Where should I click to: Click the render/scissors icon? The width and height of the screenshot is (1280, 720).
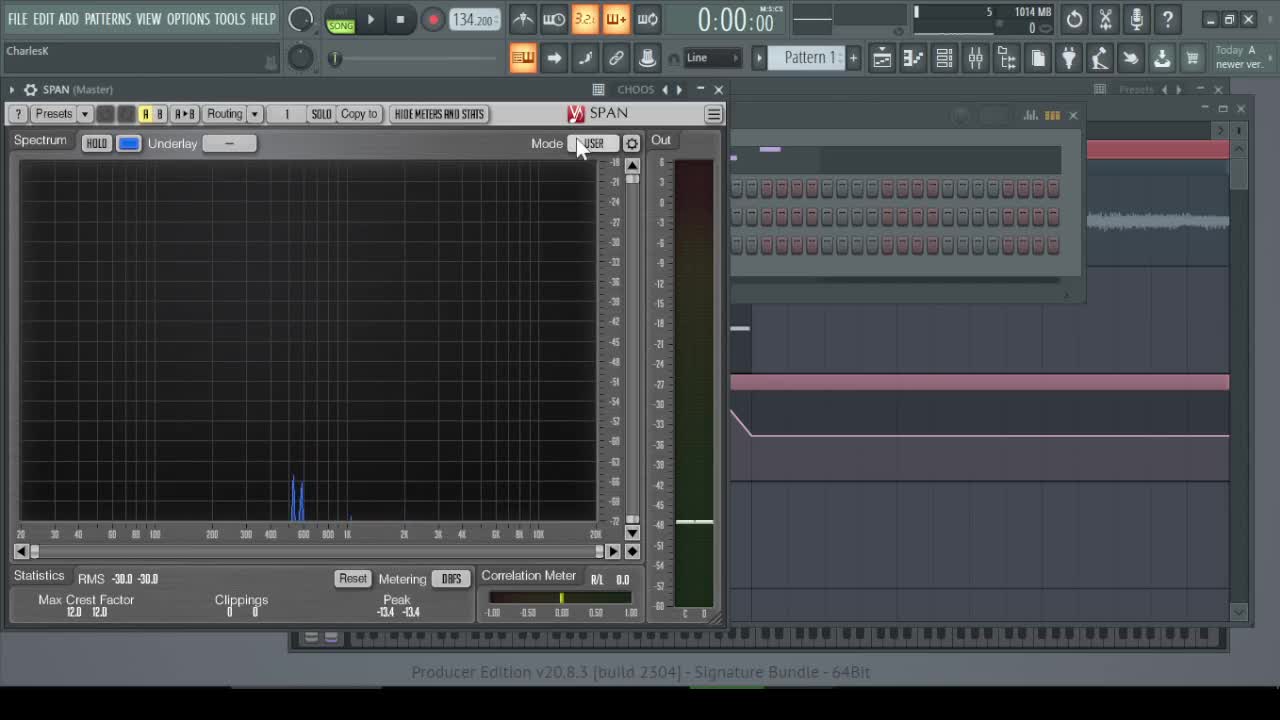1105,19
